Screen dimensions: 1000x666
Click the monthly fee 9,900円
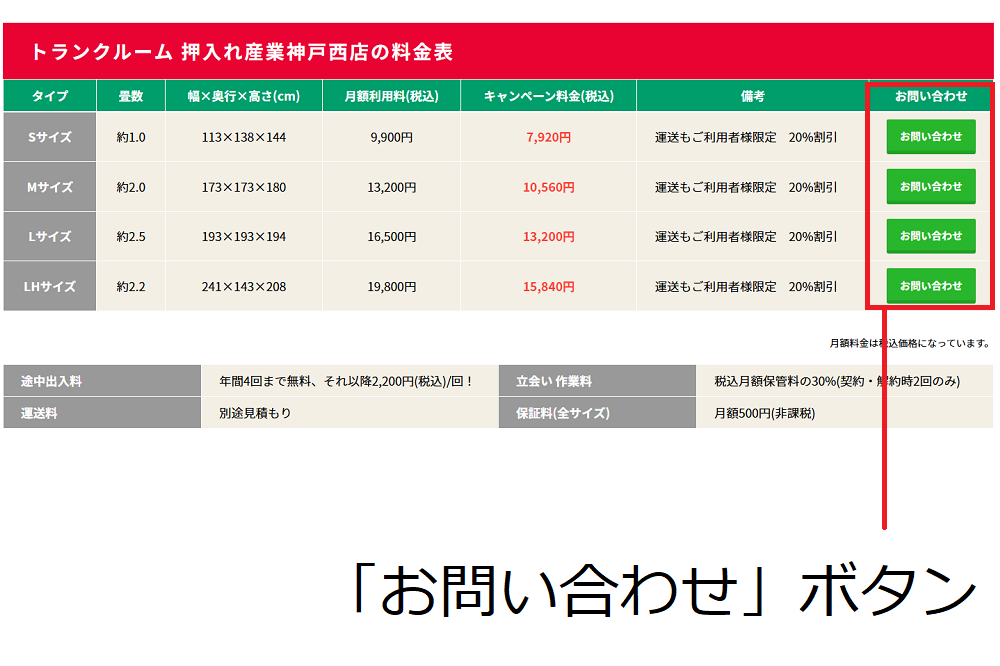(392, 137)
